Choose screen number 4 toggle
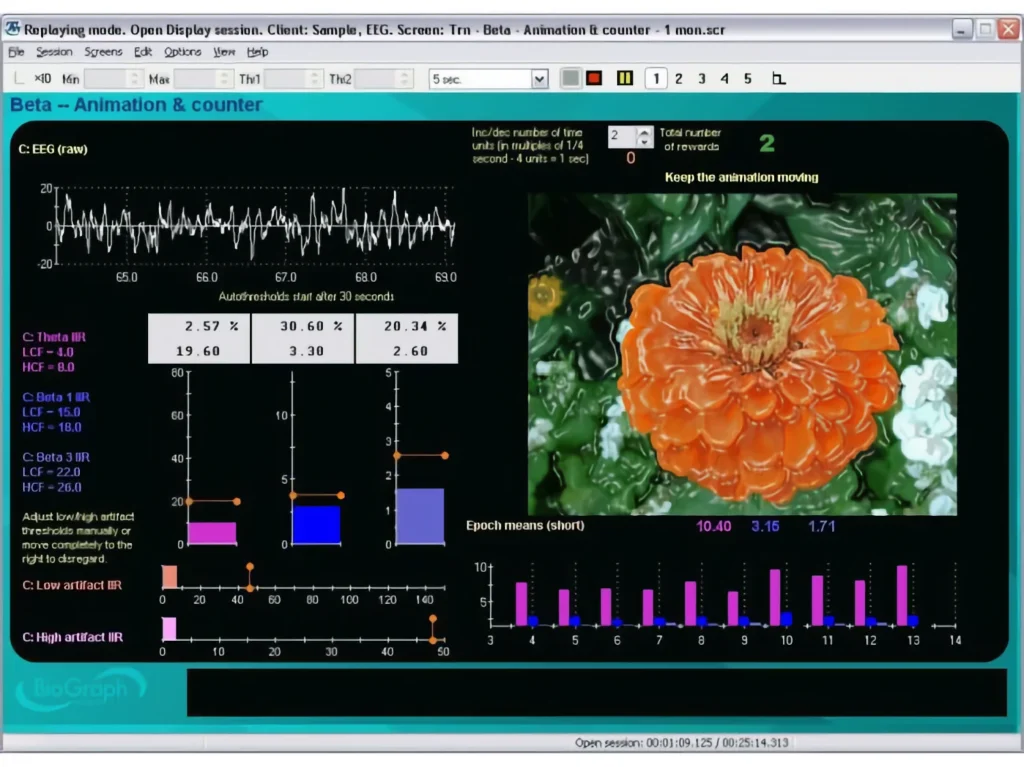 725,79
